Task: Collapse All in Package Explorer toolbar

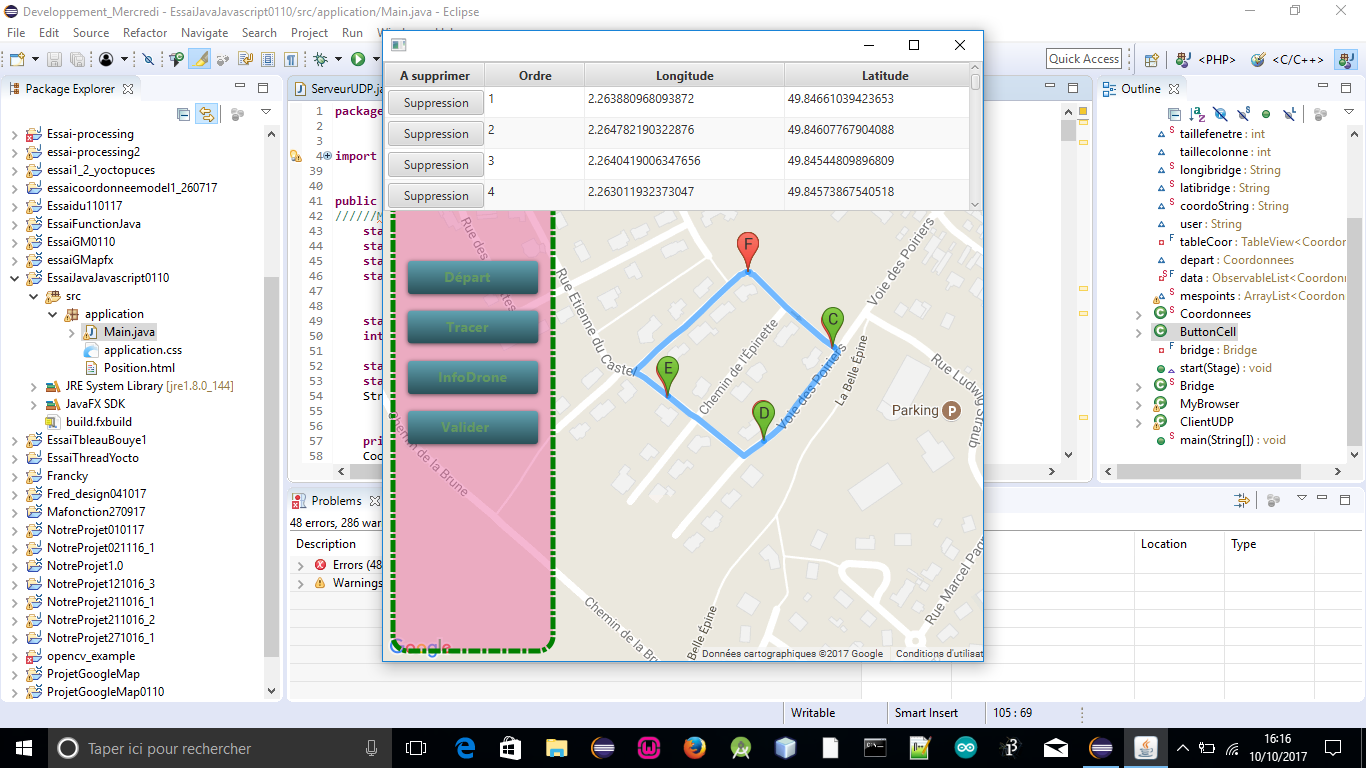Action: tap(183, 114)
